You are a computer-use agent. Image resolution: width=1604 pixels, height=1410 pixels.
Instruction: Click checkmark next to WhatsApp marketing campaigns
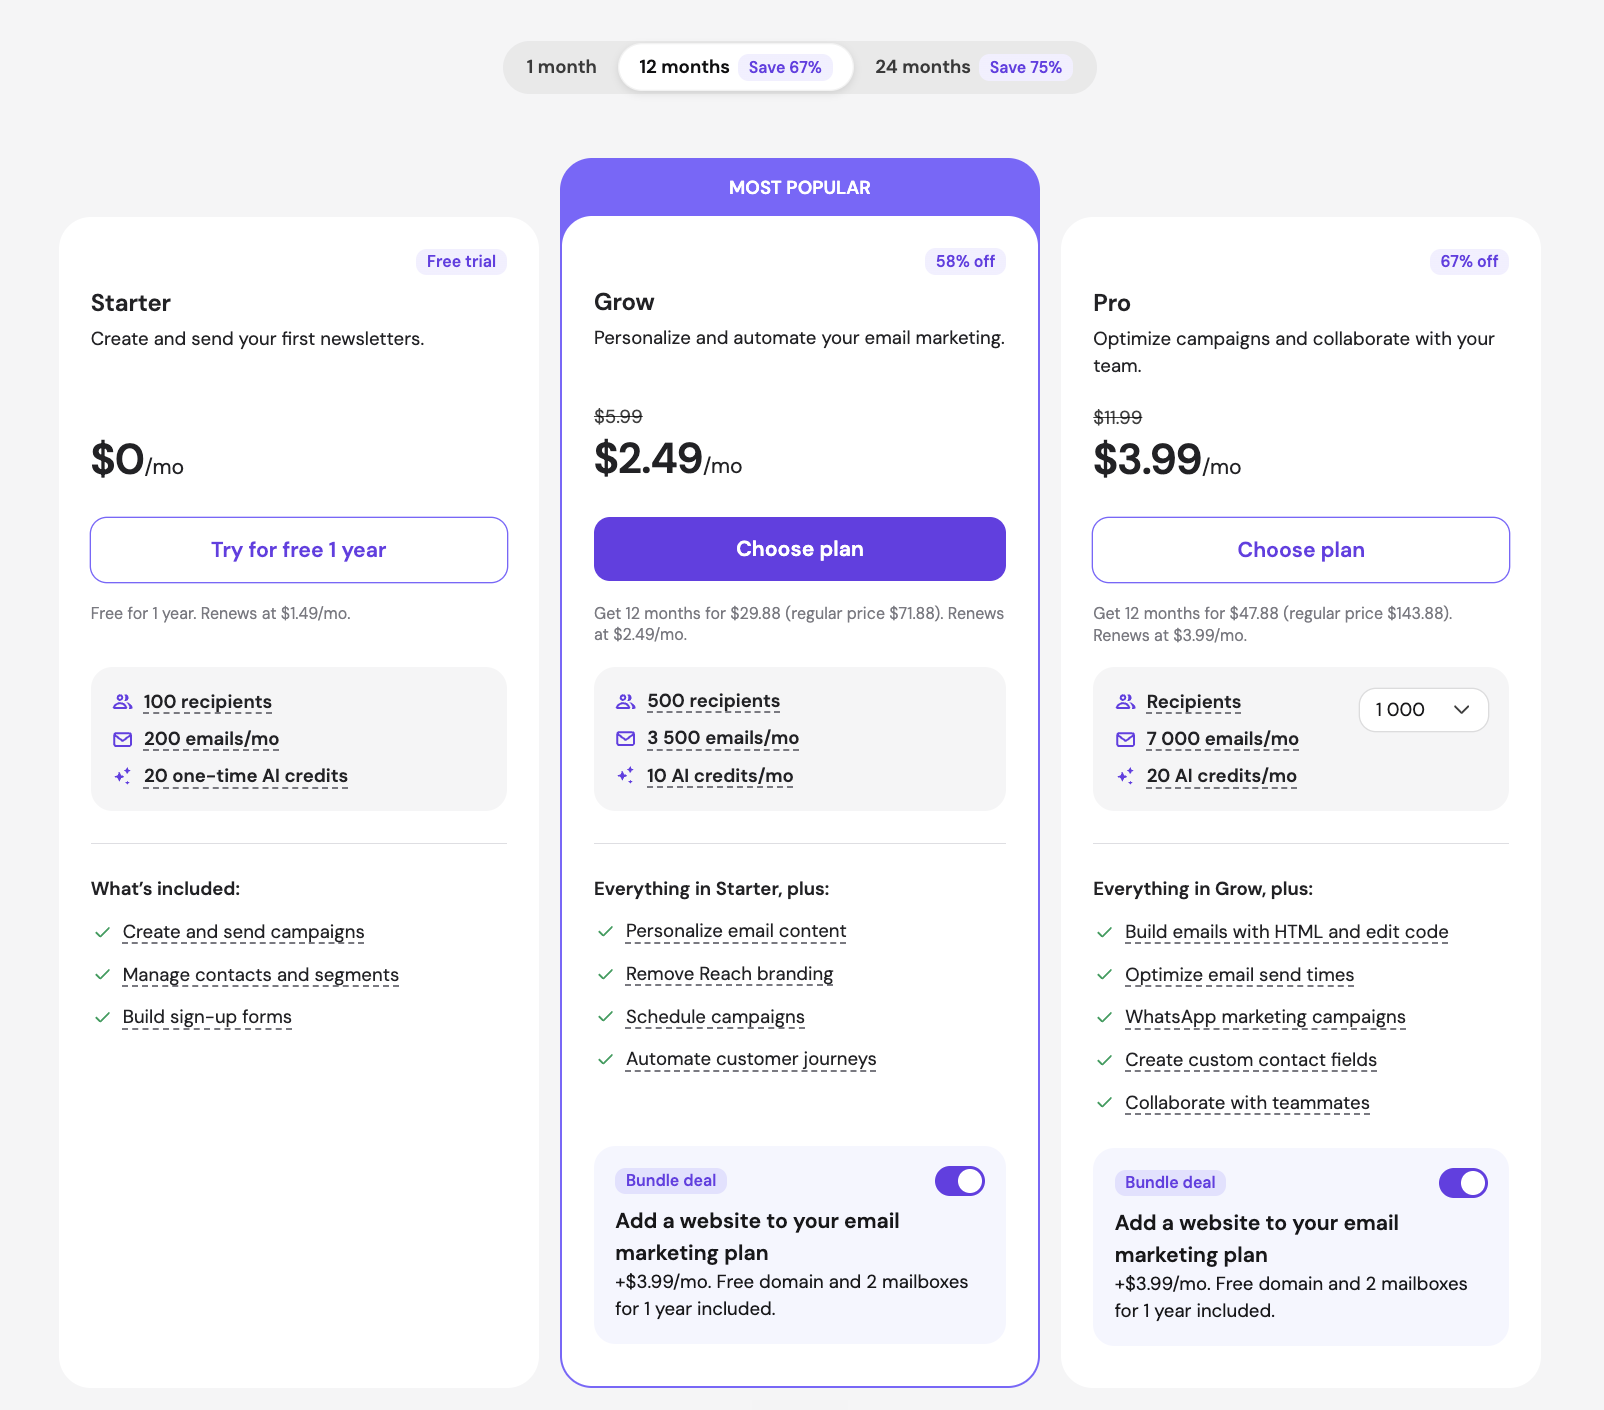click(x=1104, y=1017)
